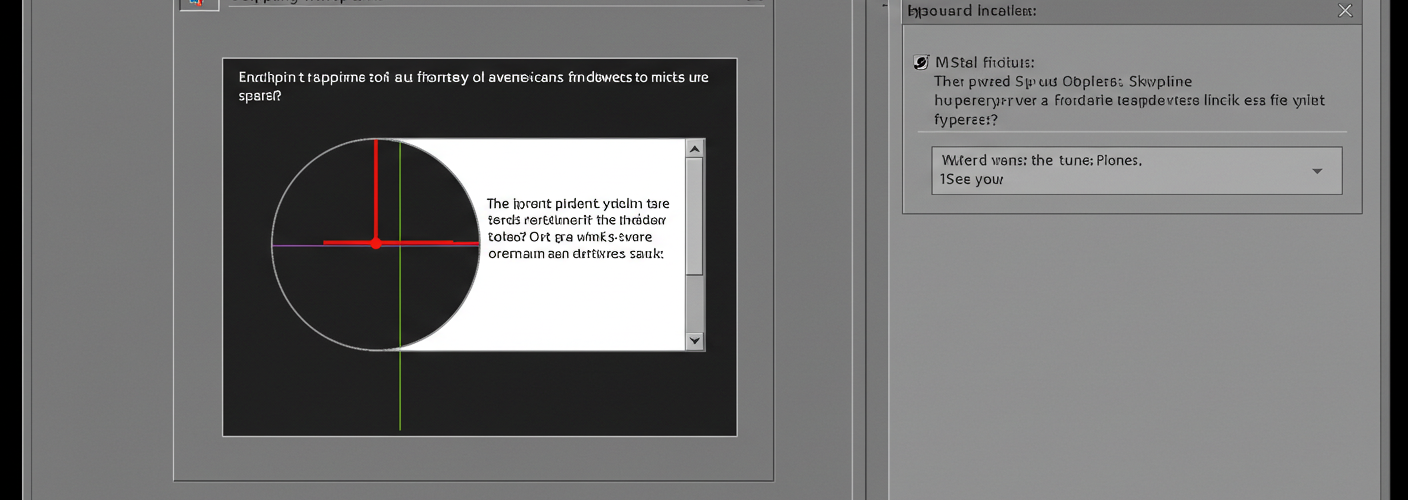This screenshot has height=500, width=1408.
Task: Click the text 'MStal fridius:'
Action: click(x=984, y=62)
